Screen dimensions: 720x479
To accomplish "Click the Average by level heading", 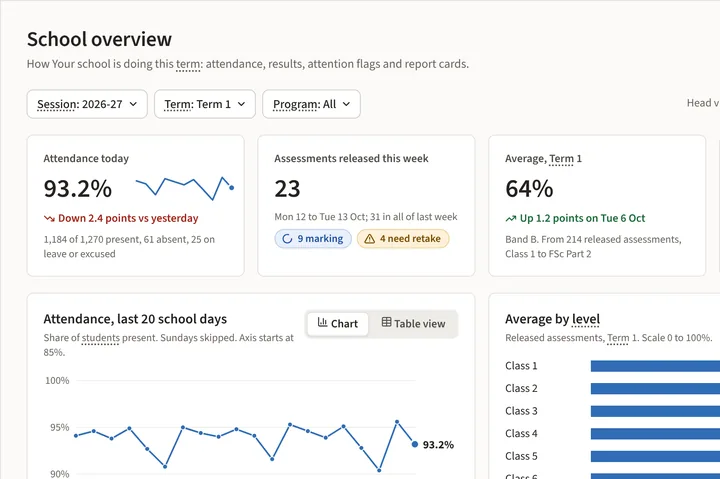I will [552, 319].
